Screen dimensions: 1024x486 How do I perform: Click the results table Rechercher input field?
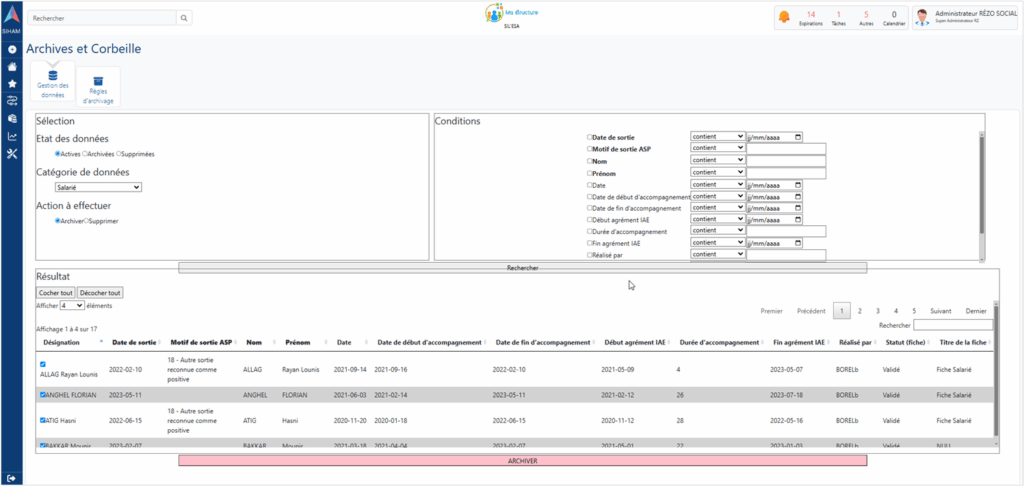[953, 325]
